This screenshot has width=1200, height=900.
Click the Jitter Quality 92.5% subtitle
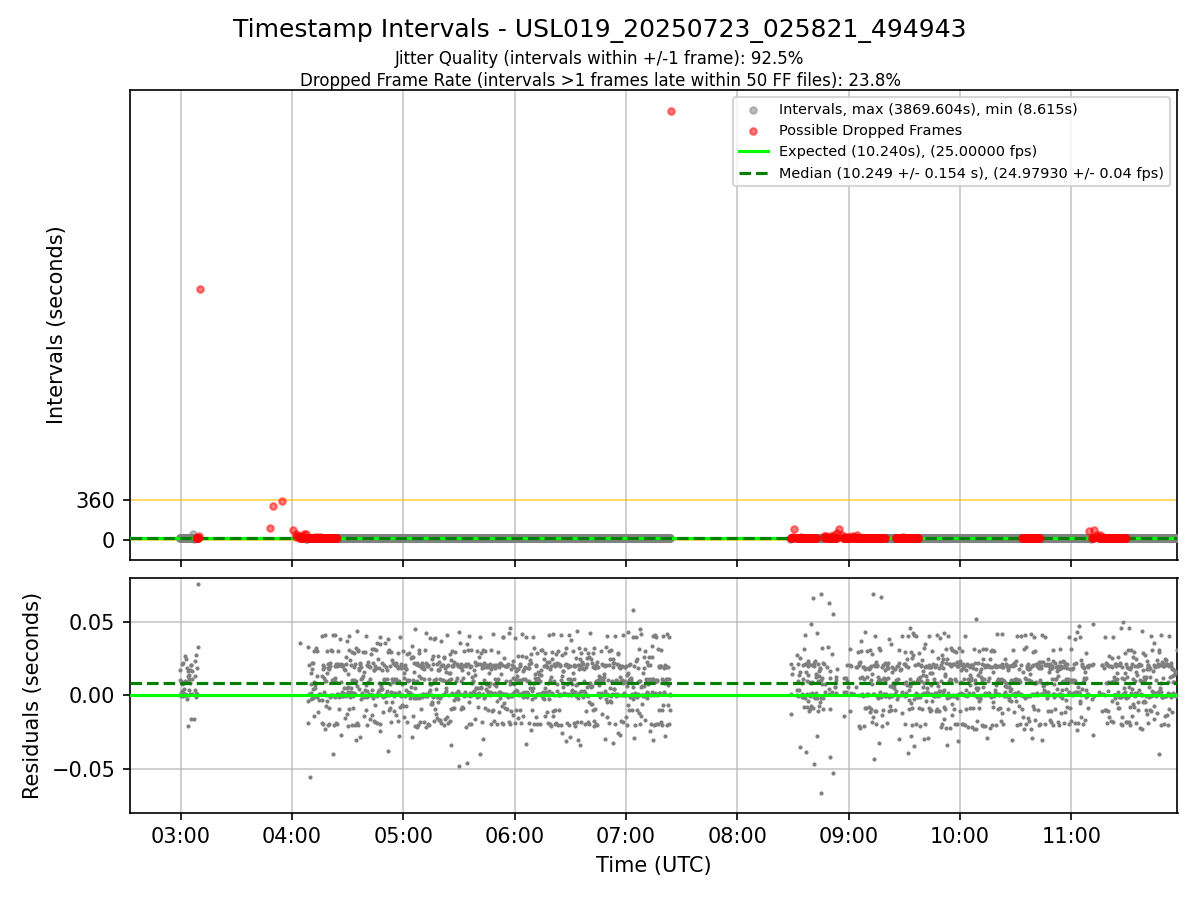tap(599, 58)
